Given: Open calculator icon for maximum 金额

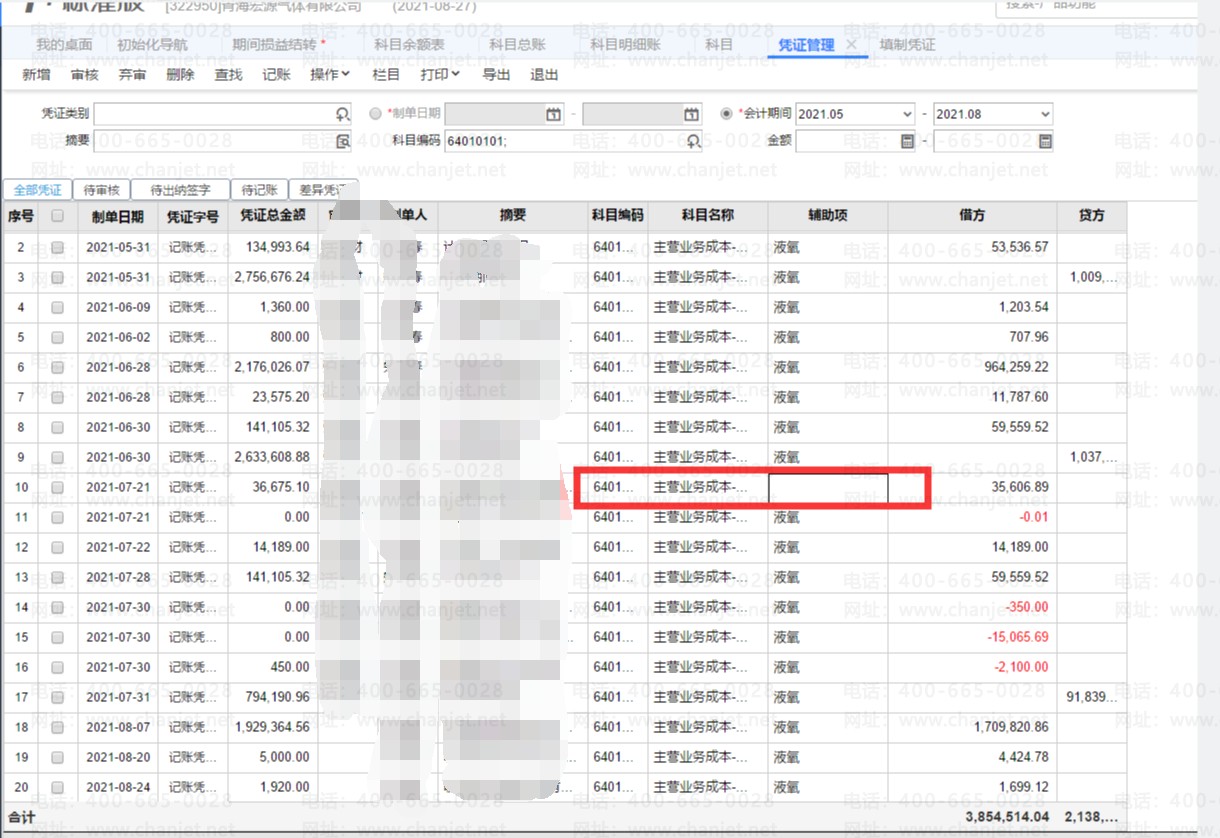Looking at the screenshot, I should 1045,141.
